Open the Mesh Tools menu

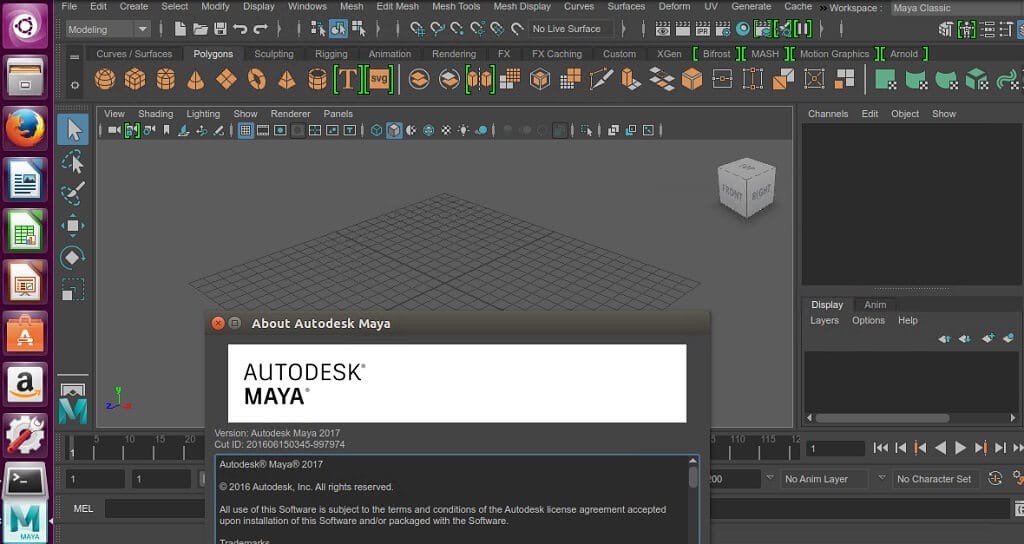(x=456, y=7)
